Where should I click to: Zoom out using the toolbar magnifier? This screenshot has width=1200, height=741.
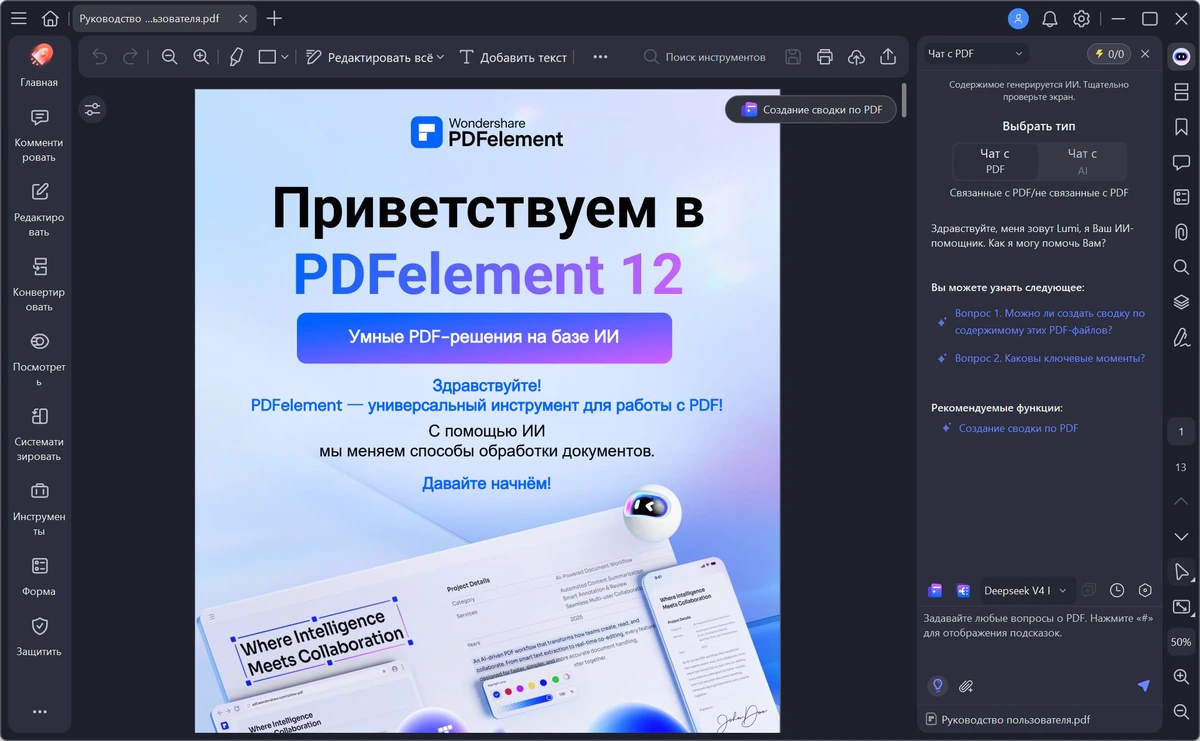coord(169,57)
